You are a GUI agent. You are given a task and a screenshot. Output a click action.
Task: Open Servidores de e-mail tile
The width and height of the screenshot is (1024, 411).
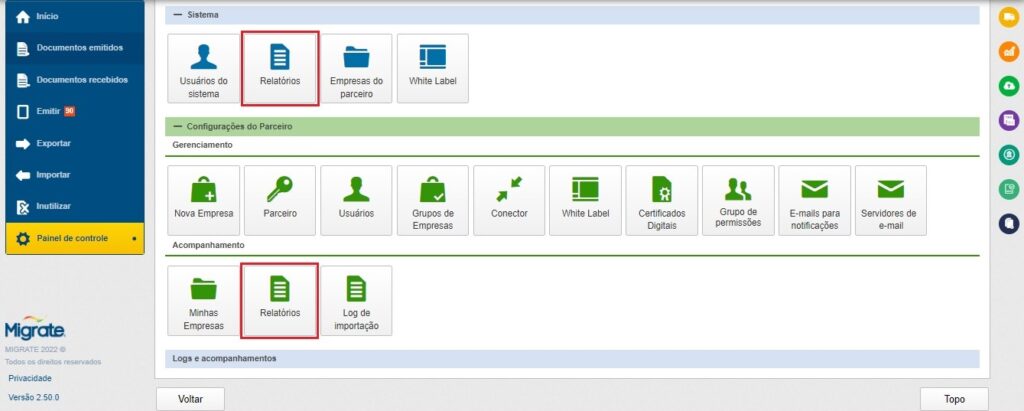pyautogui.click(x=890, y=200)
